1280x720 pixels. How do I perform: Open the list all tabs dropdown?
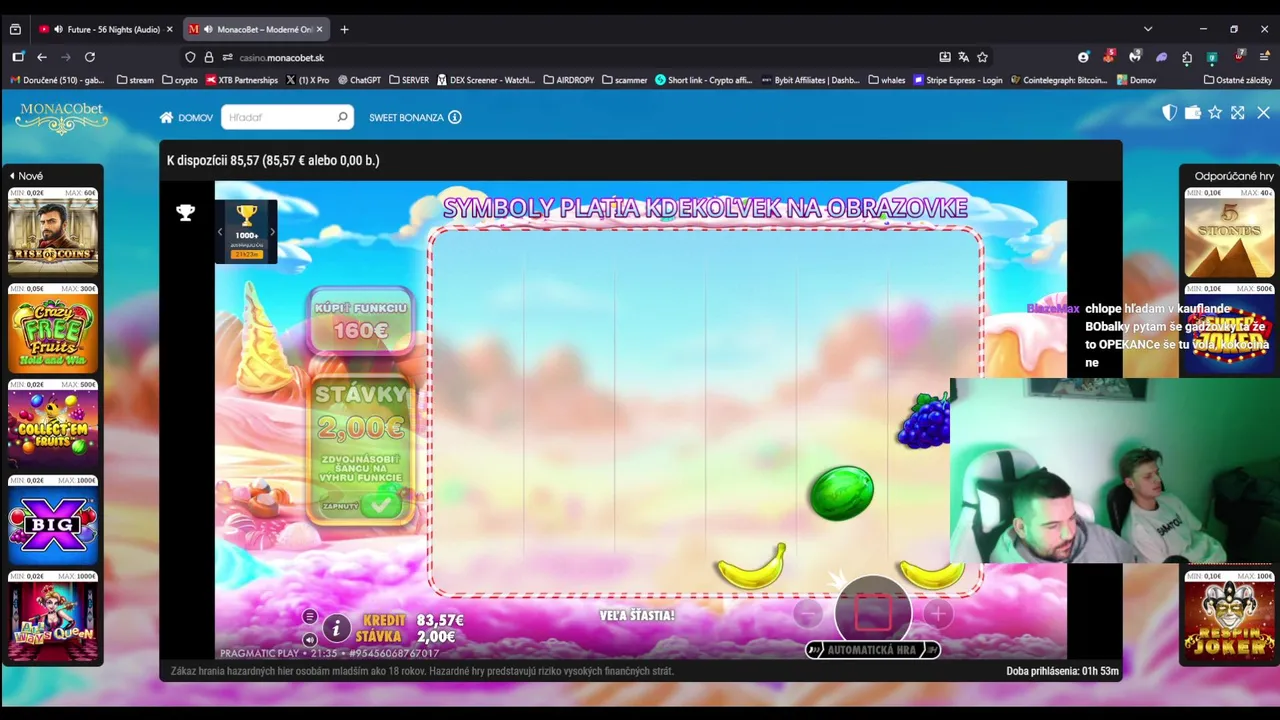(1148, 29)
